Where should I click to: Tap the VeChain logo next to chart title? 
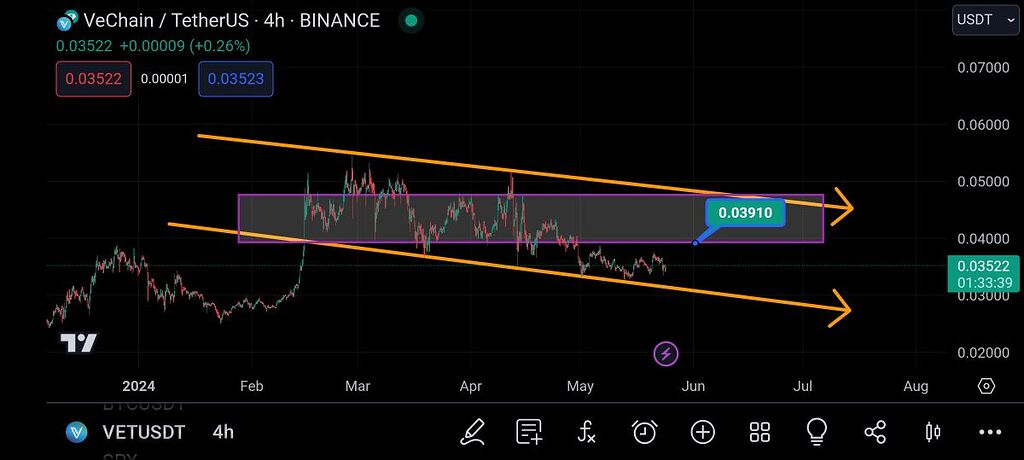pyautogui.click(x=67, y=20)
